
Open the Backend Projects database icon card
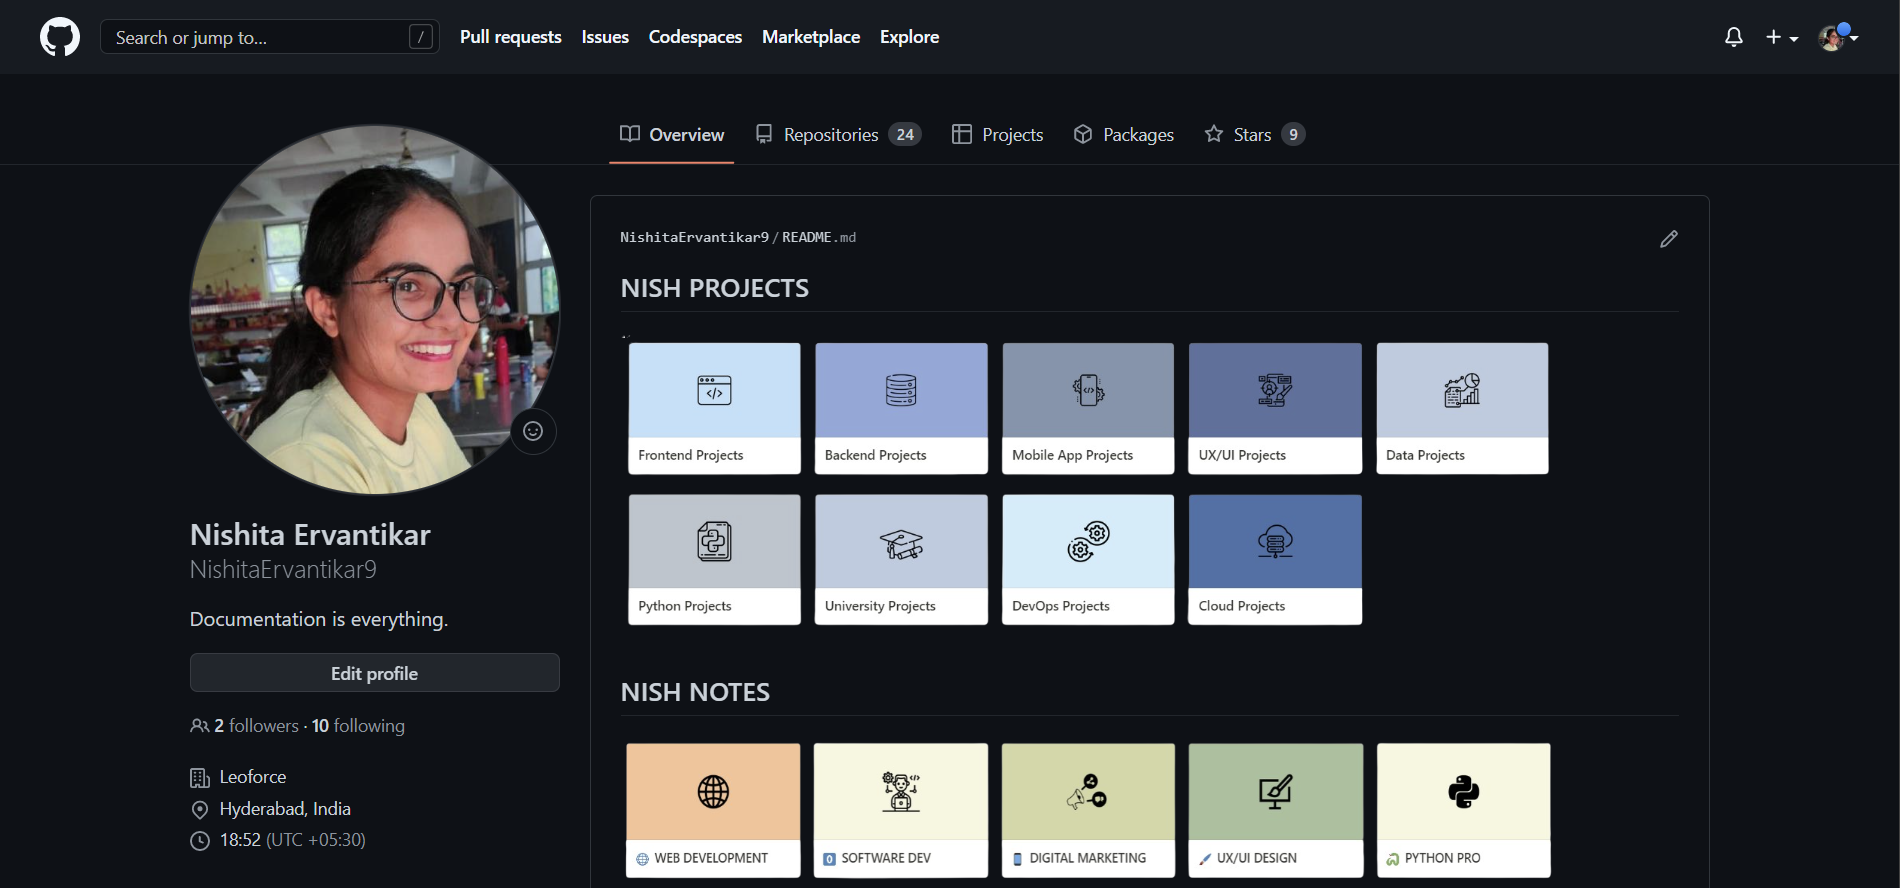(x=901, y=391)
